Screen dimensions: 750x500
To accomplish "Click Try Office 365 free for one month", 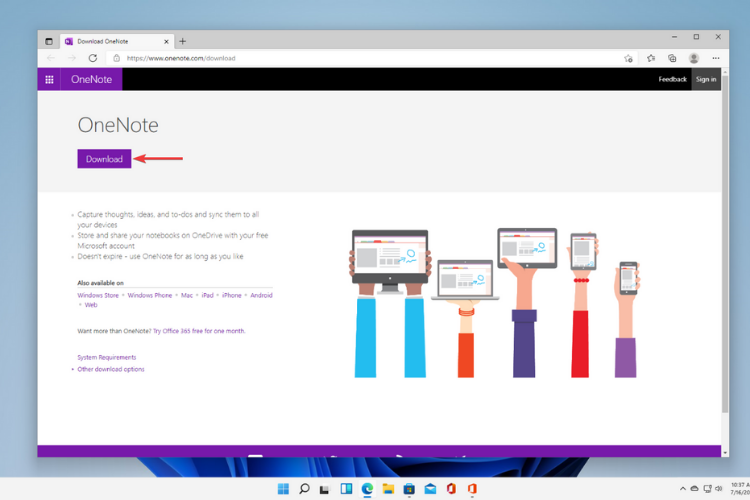I will 199,331.
